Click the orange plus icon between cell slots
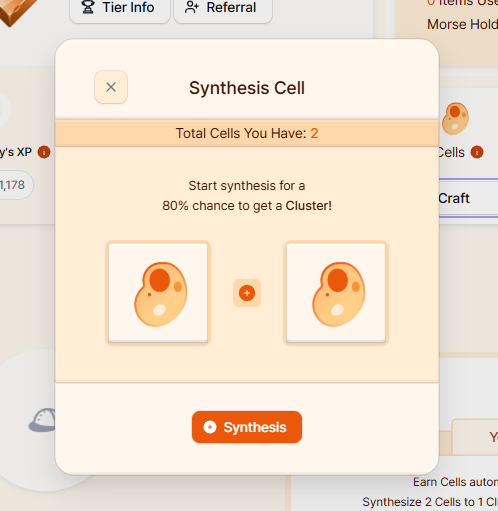Screen dimensions: 498x511 point(247,293)
